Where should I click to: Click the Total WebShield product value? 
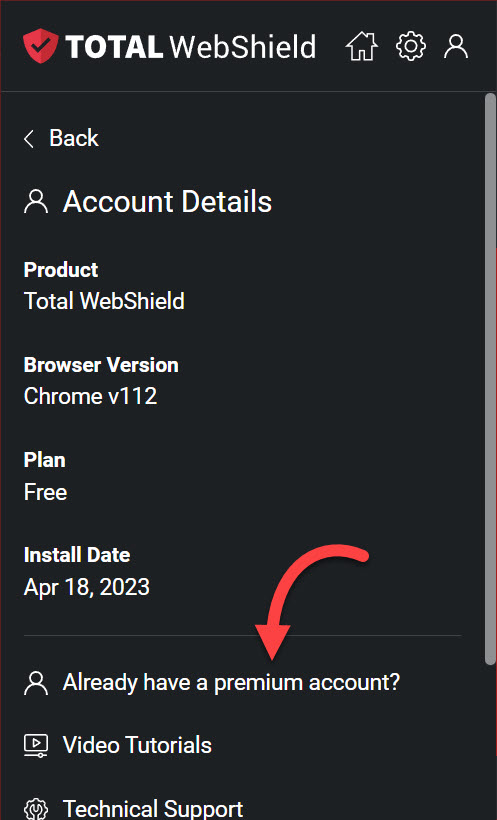[104, 301]
